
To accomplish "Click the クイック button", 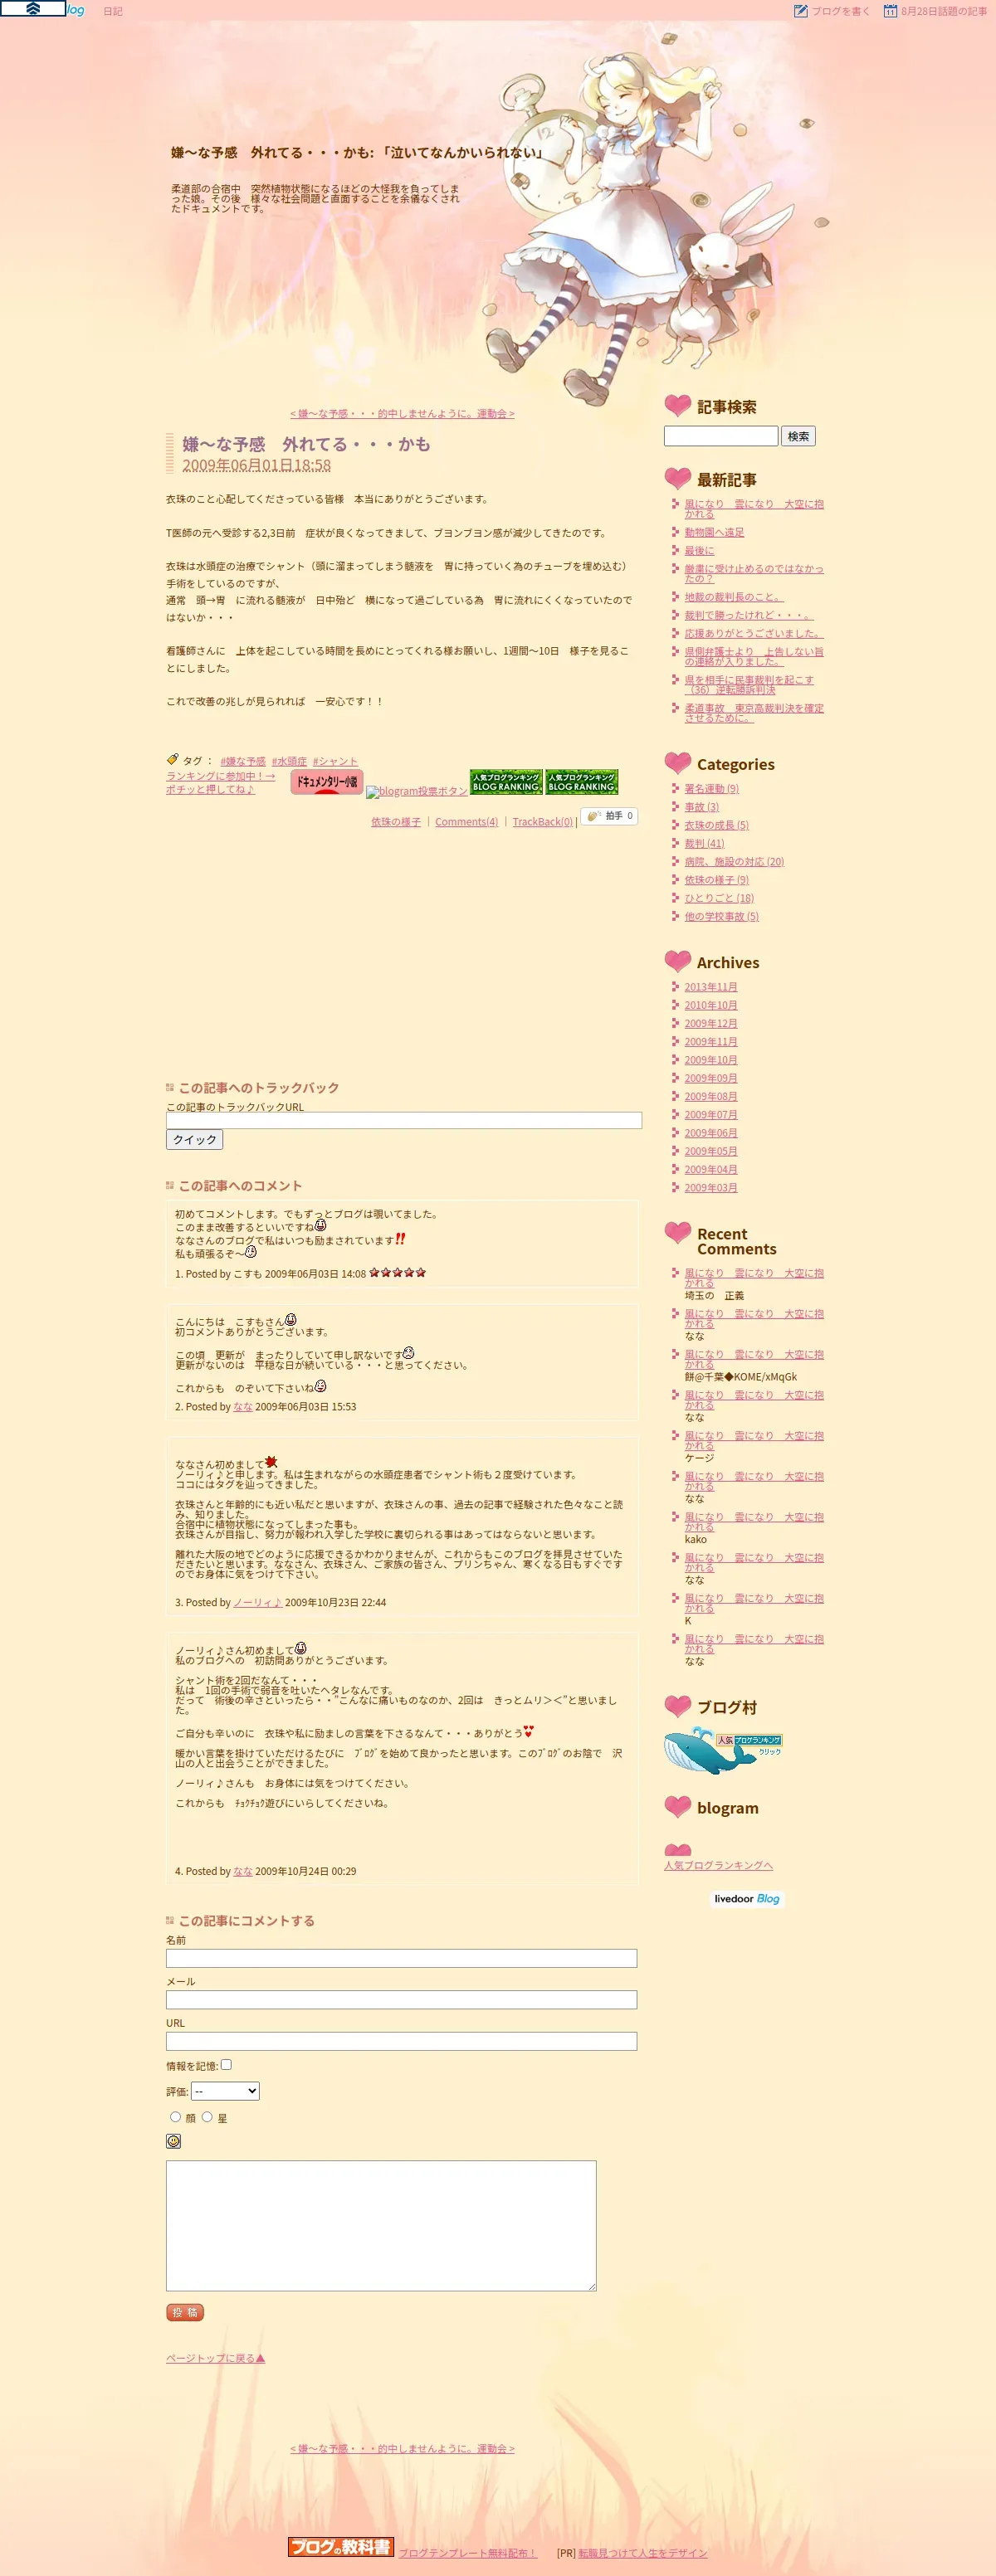I will tap(194, 1139).
